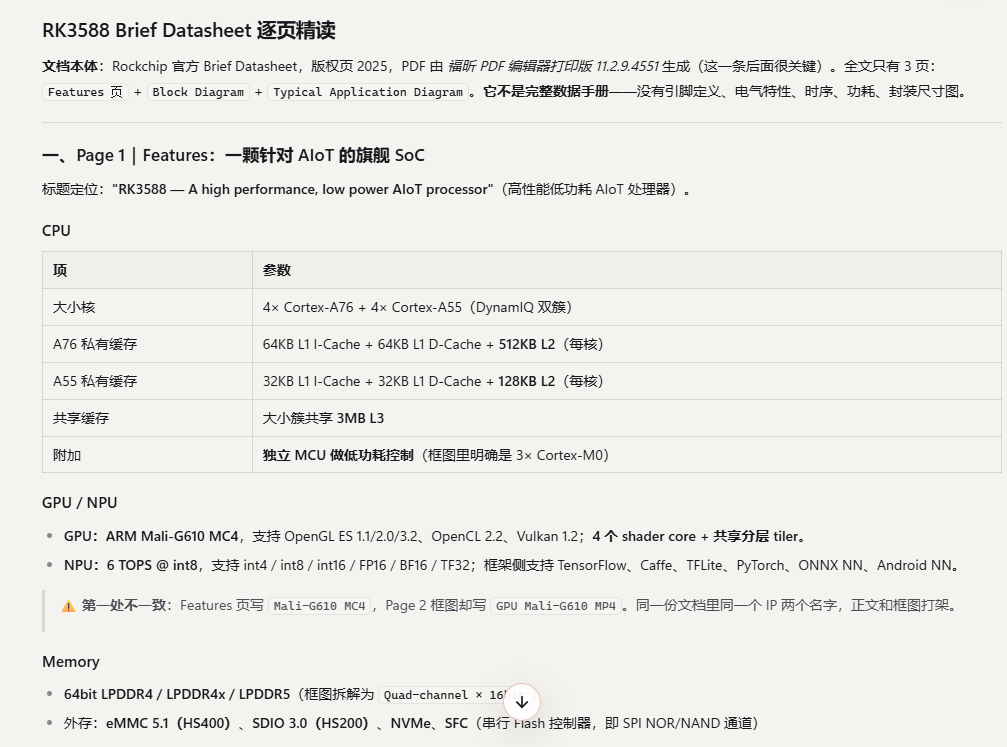This screenshot has height=747, width=1007.
Task: Click the table cell 共享缓存
Action: point(147,418)
